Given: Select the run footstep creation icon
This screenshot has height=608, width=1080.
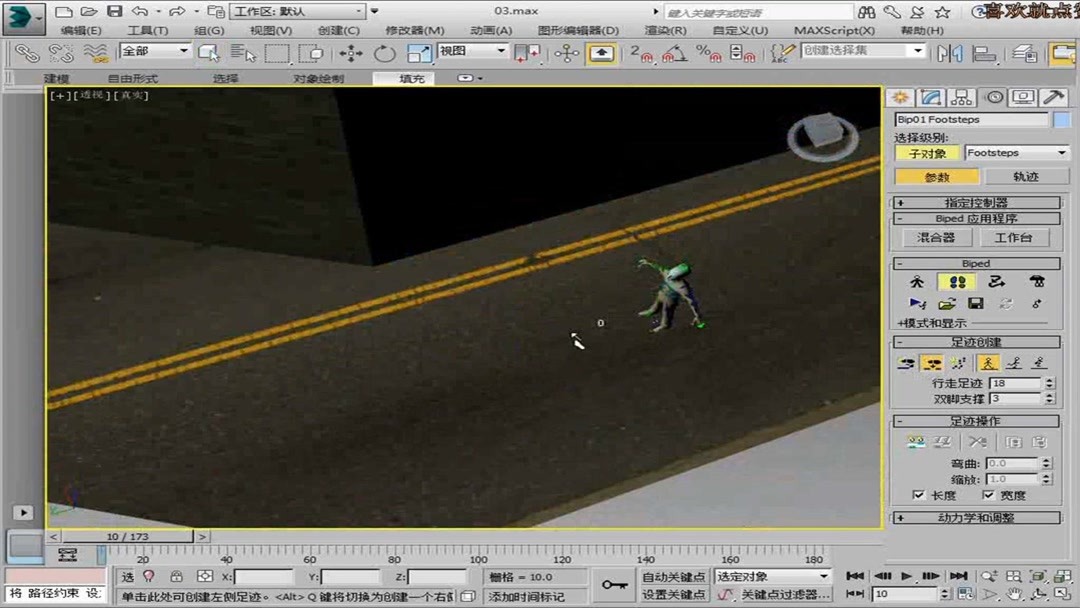Looking at the screenshot, I should (x=1016, y=364).
